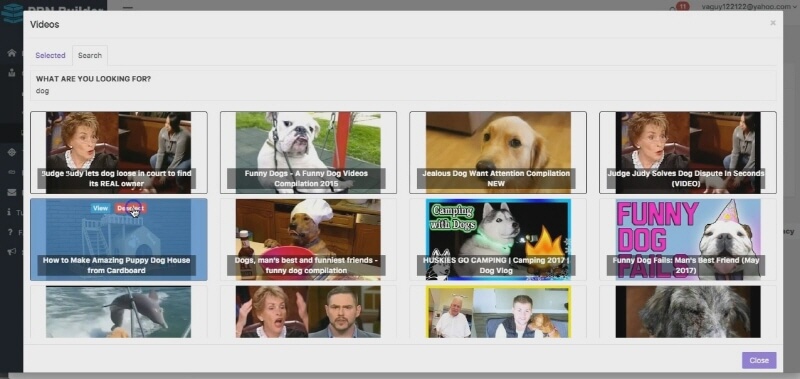Screen dimensions: 800x379
Task: Select the Huskies Go Camping video
Action: pos(498,240)
